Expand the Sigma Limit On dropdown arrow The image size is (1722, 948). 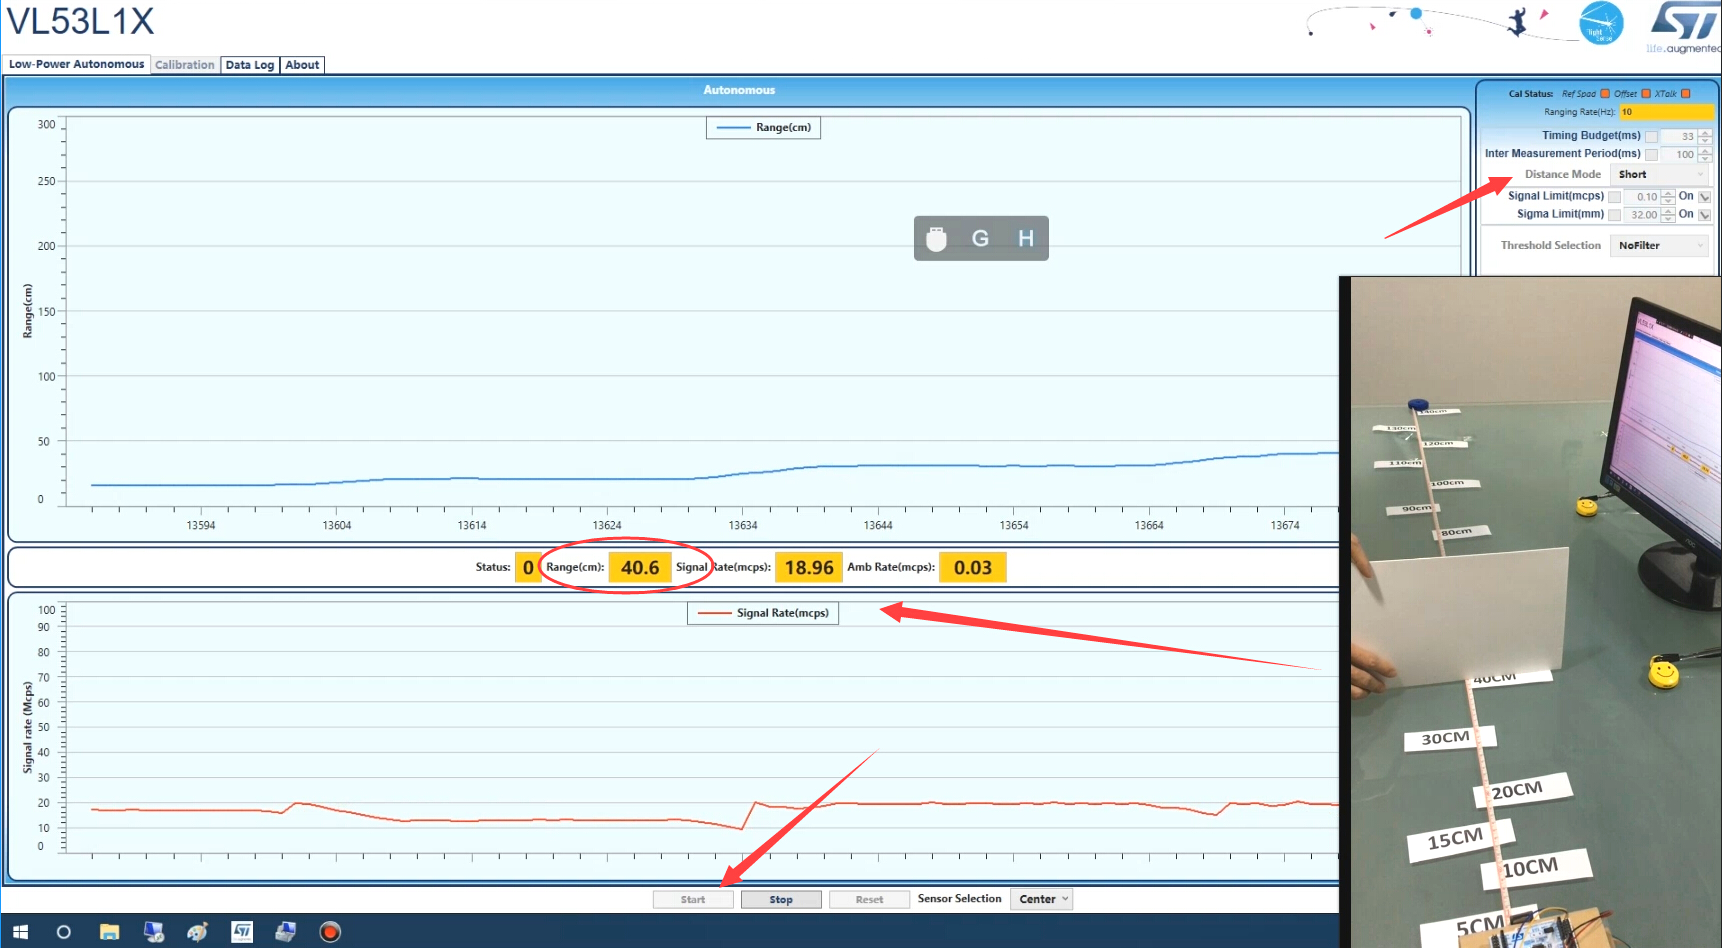click(1705, 215)
